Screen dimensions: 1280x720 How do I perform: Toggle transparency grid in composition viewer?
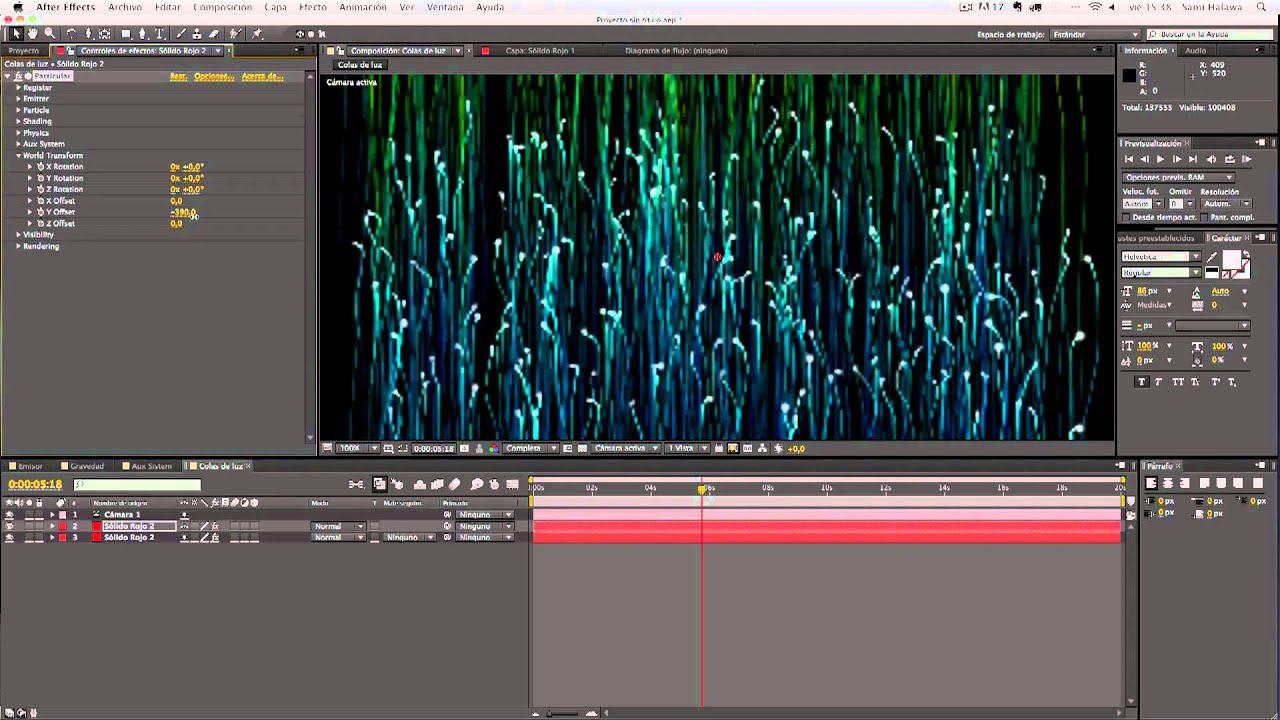582,448
